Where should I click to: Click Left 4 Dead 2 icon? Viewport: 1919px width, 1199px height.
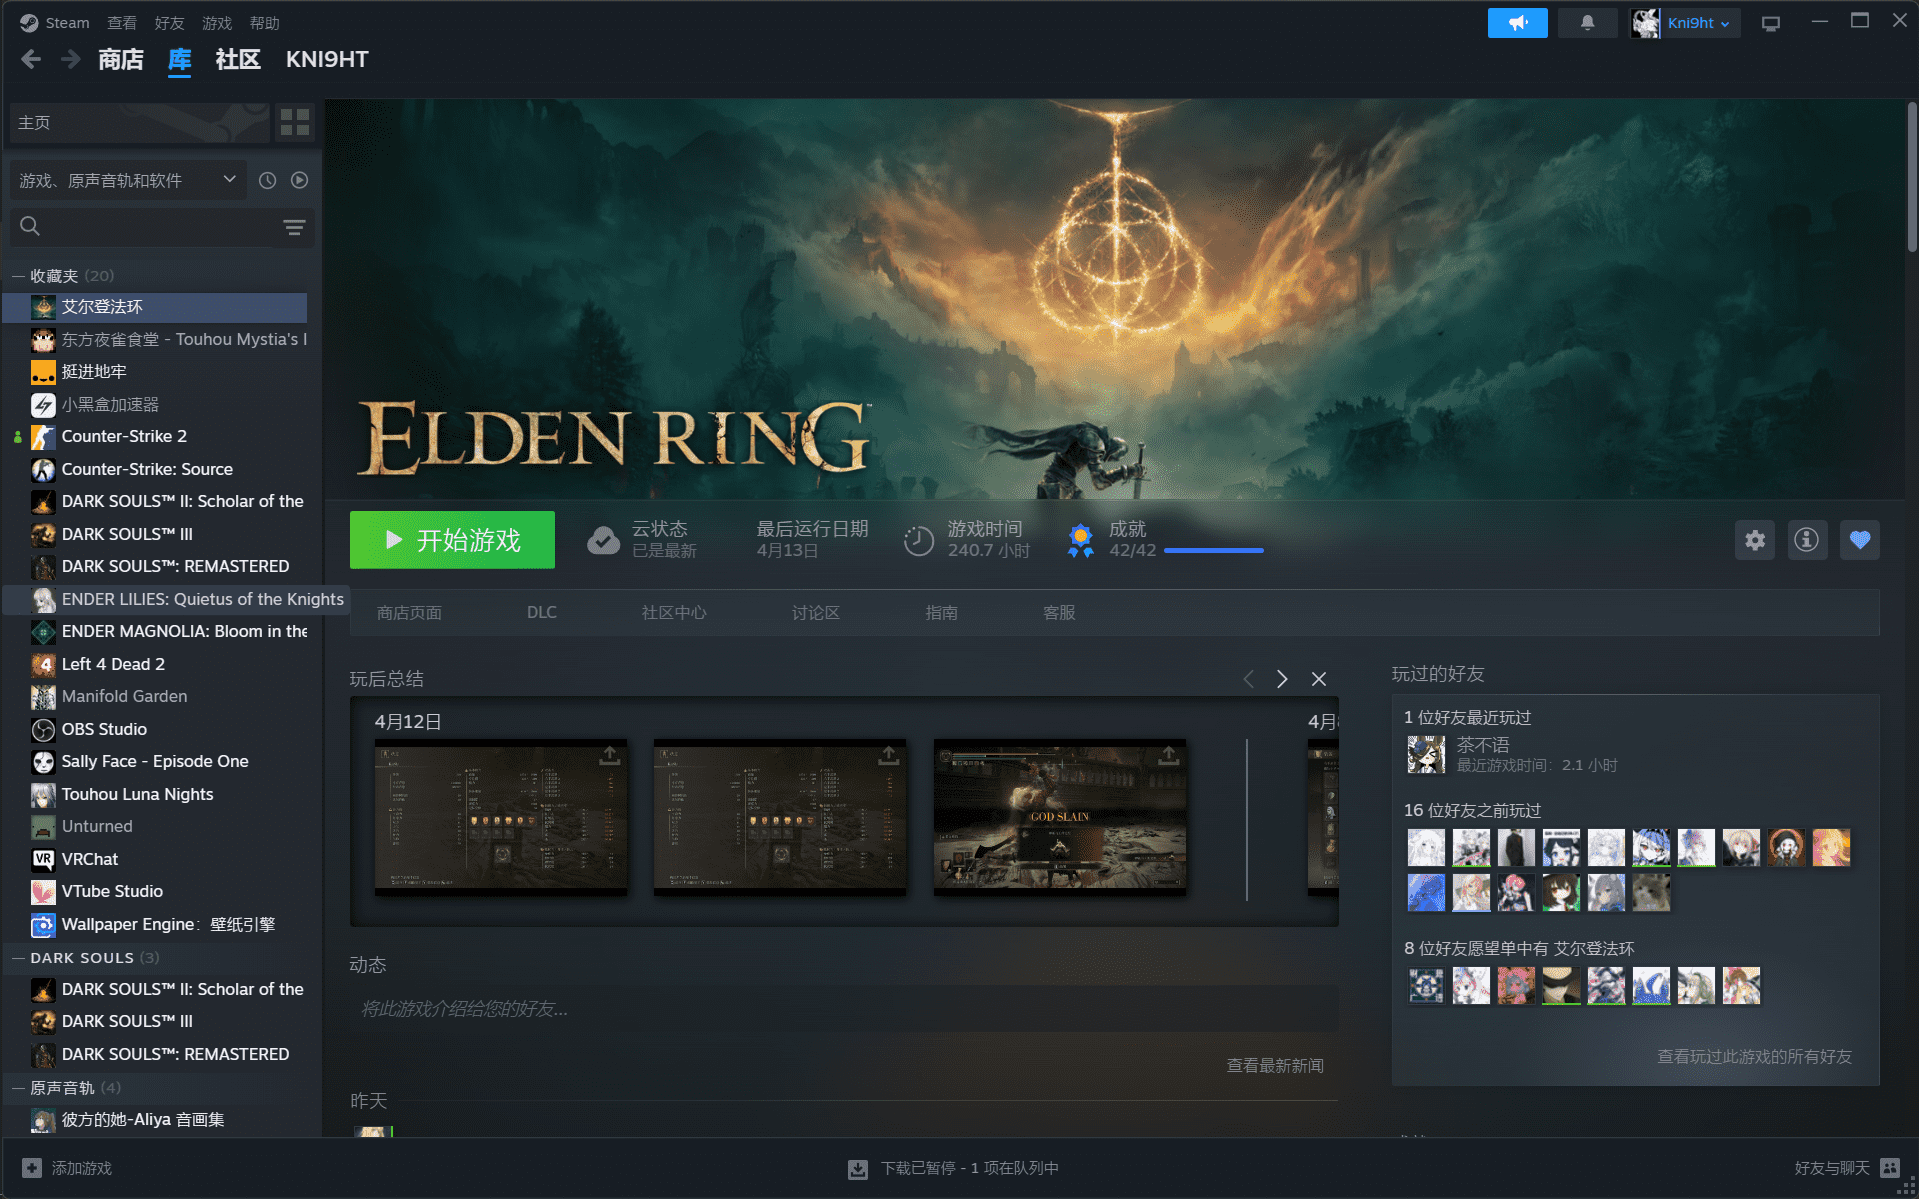[x=43, y=664]
